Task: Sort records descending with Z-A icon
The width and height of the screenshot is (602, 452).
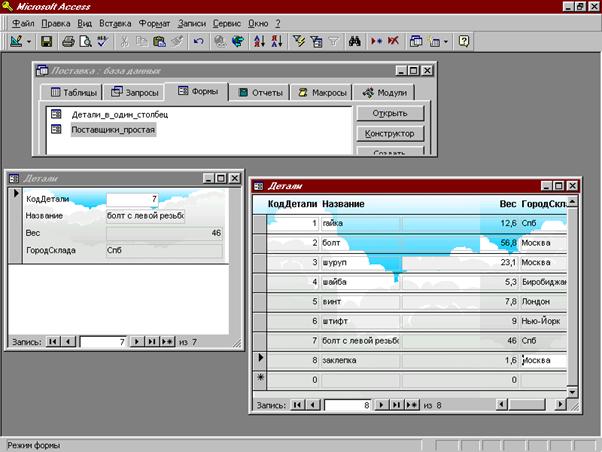Action: point(277,41)
